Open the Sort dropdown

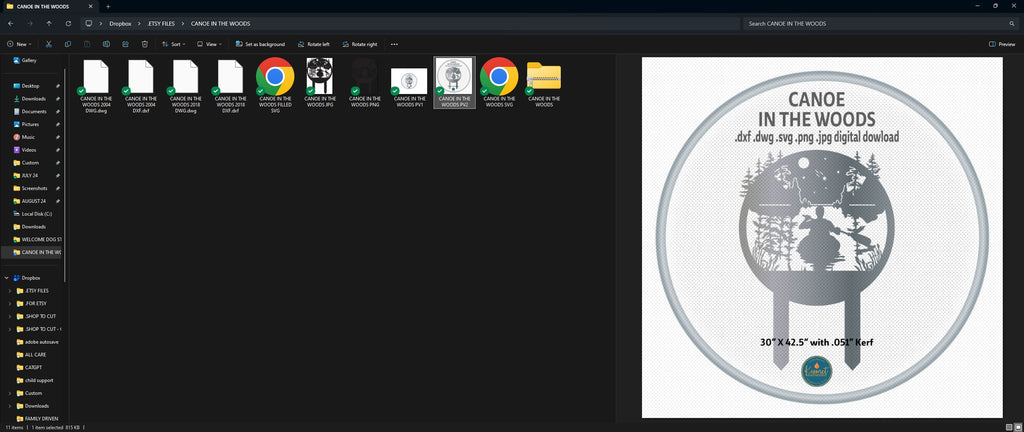coord(173,44)
